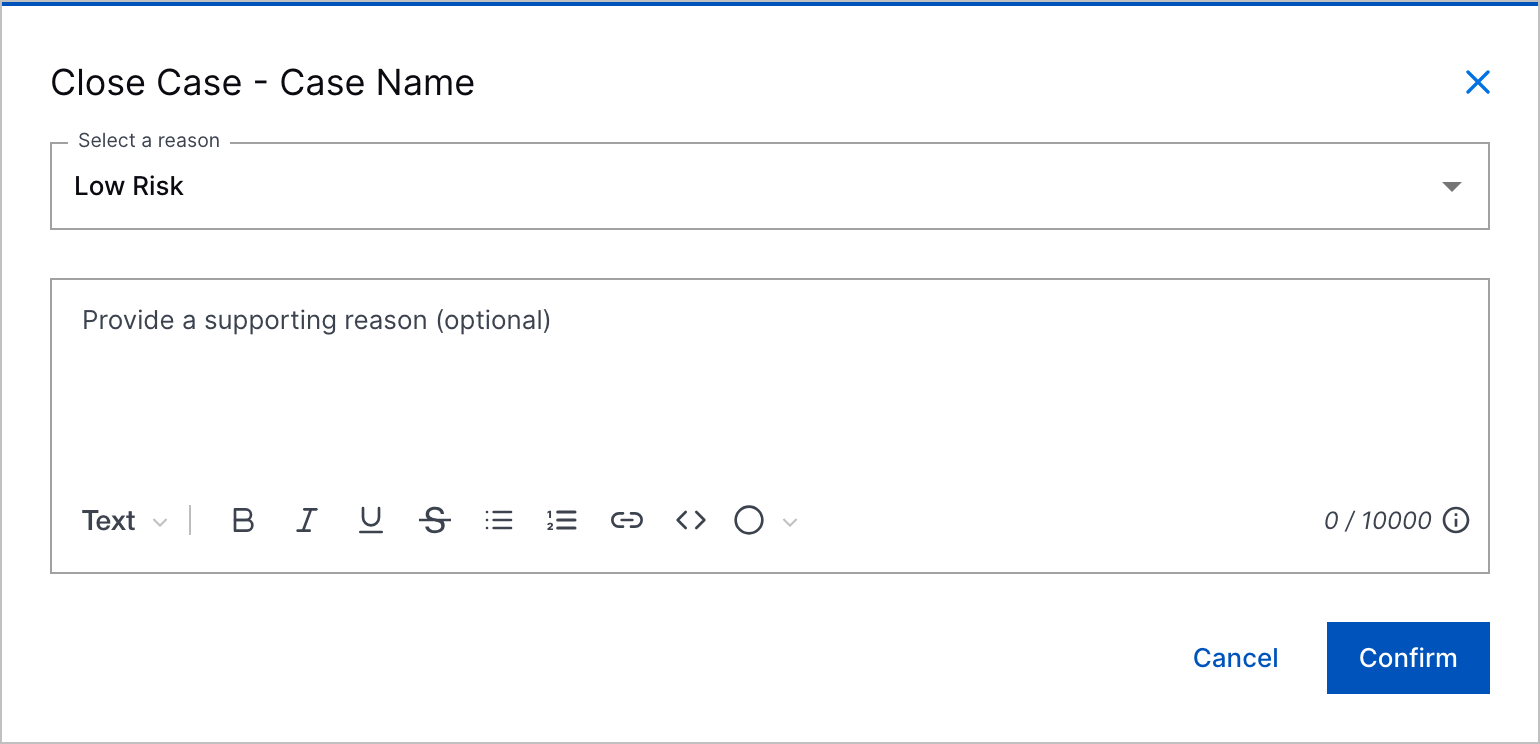Insert a bulleted list
Screen dimensions: 1540x744
498,521
